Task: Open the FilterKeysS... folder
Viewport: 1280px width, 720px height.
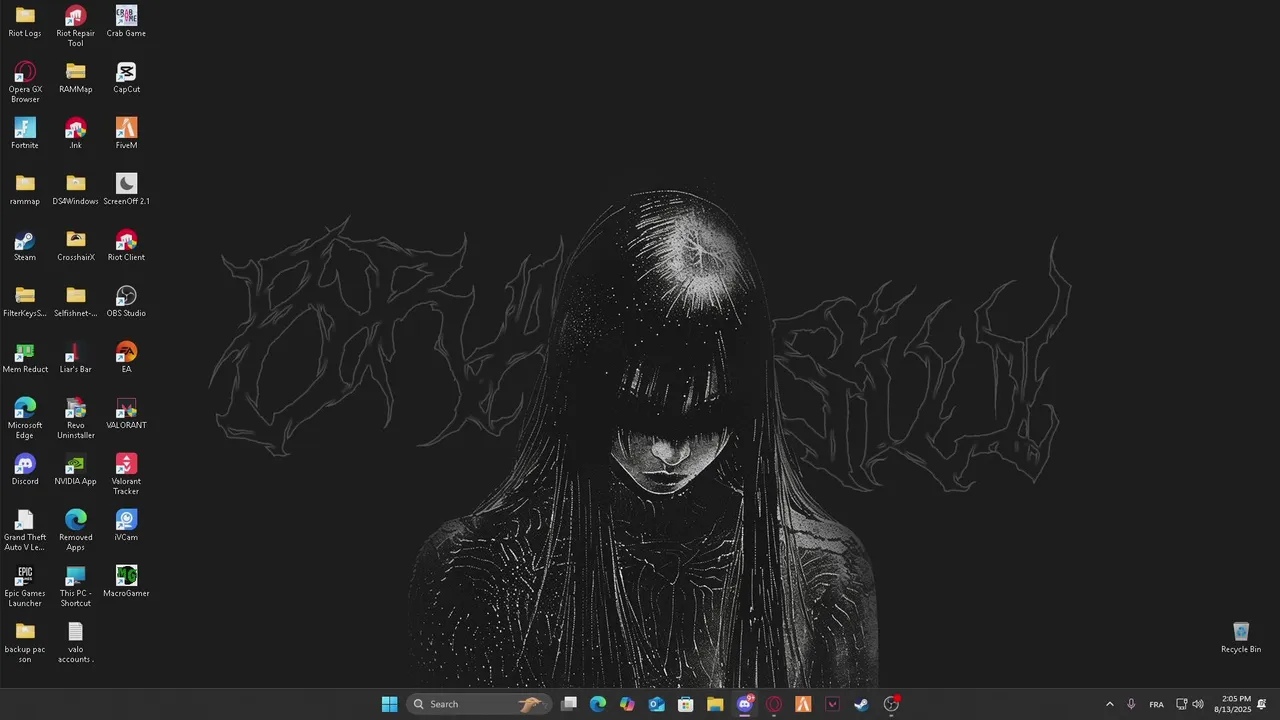Action: pos(25,302)
